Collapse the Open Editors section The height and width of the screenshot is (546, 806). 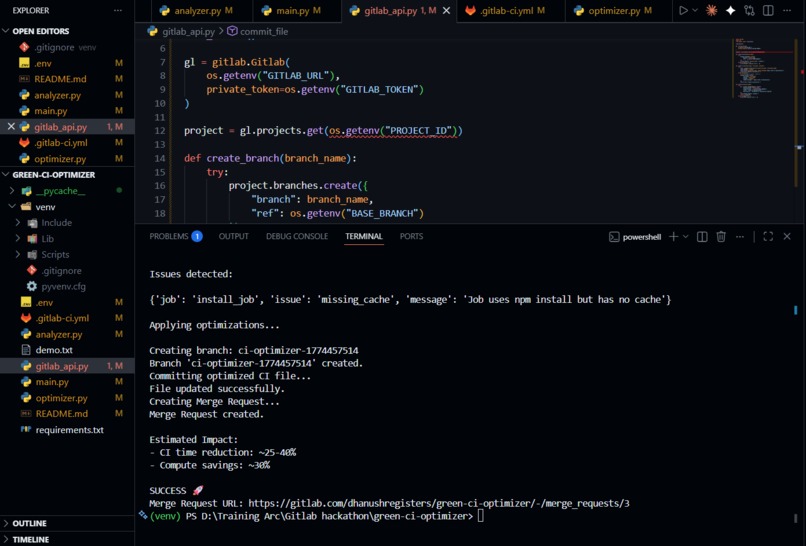click(40, 31)
